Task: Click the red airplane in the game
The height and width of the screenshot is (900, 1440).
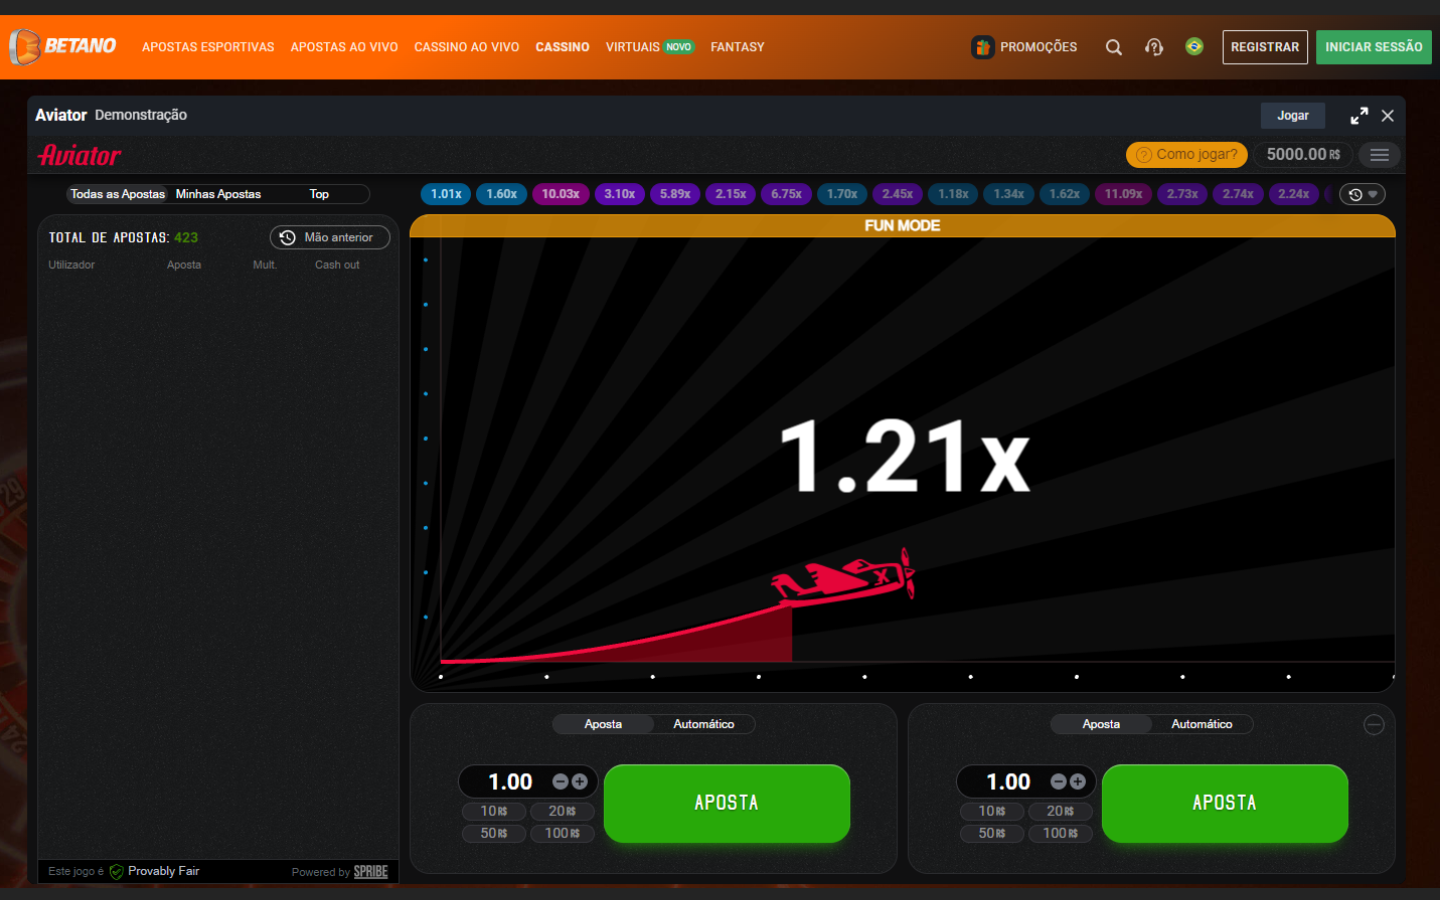Action: pos(844,578)
